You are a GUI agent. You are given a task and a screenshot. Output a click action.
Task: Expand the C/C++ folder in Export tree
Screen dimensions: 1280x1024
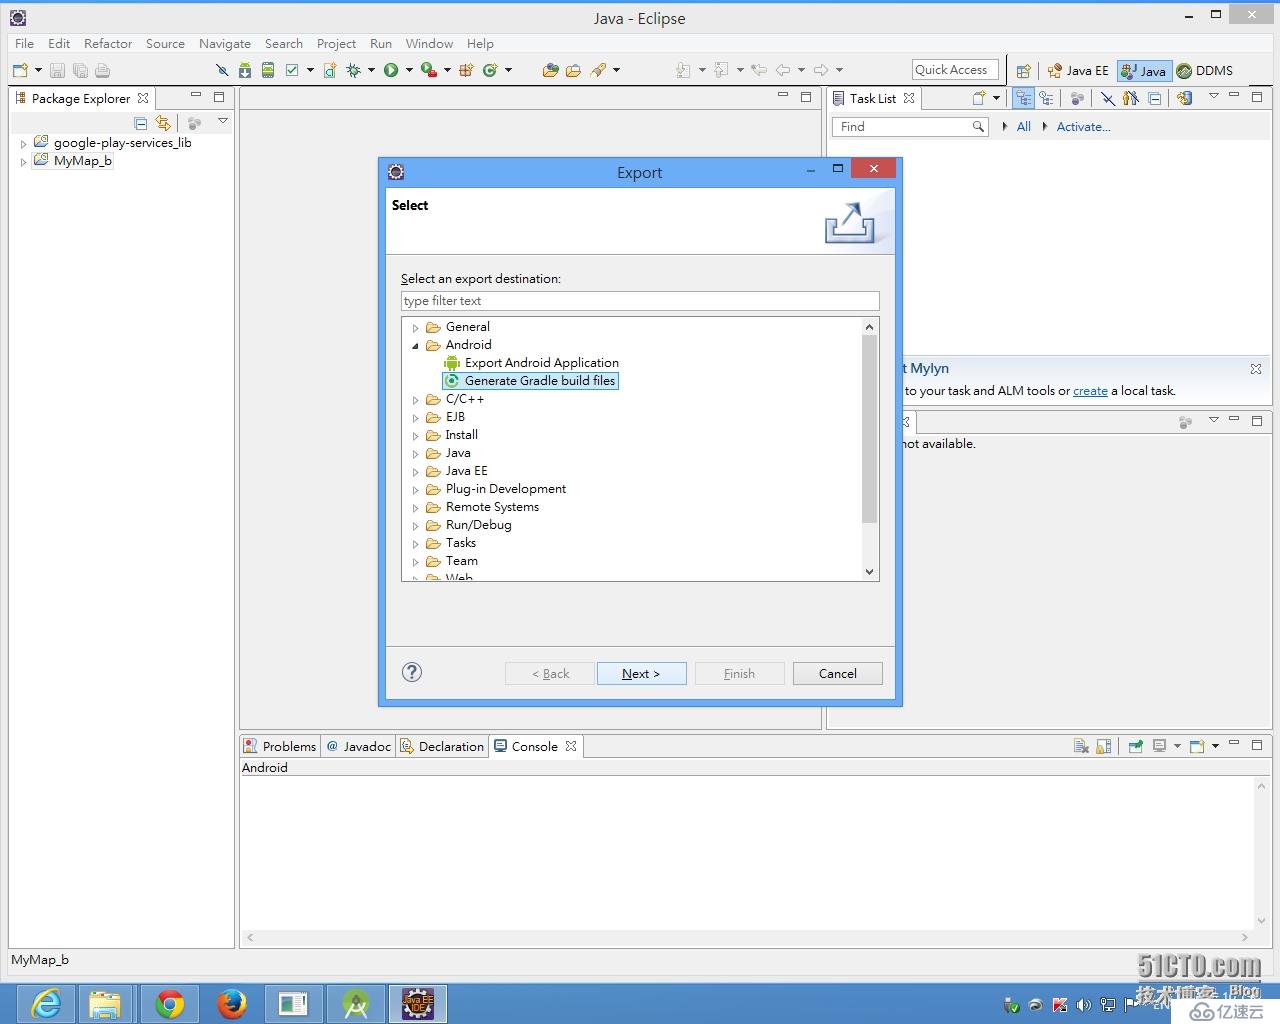coord(416,400)
